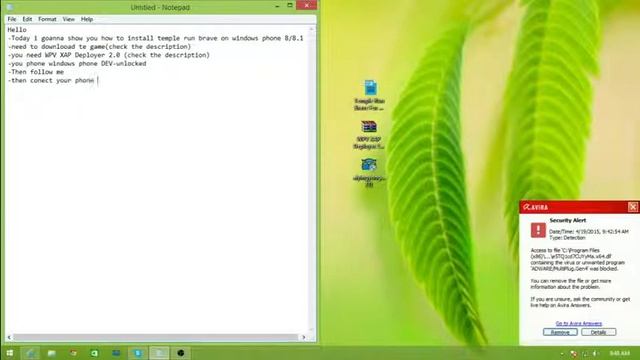Viewport: 640px width, 360px height.
Task: Click Details in the Avira alert
Action: [x=598, y=332]
